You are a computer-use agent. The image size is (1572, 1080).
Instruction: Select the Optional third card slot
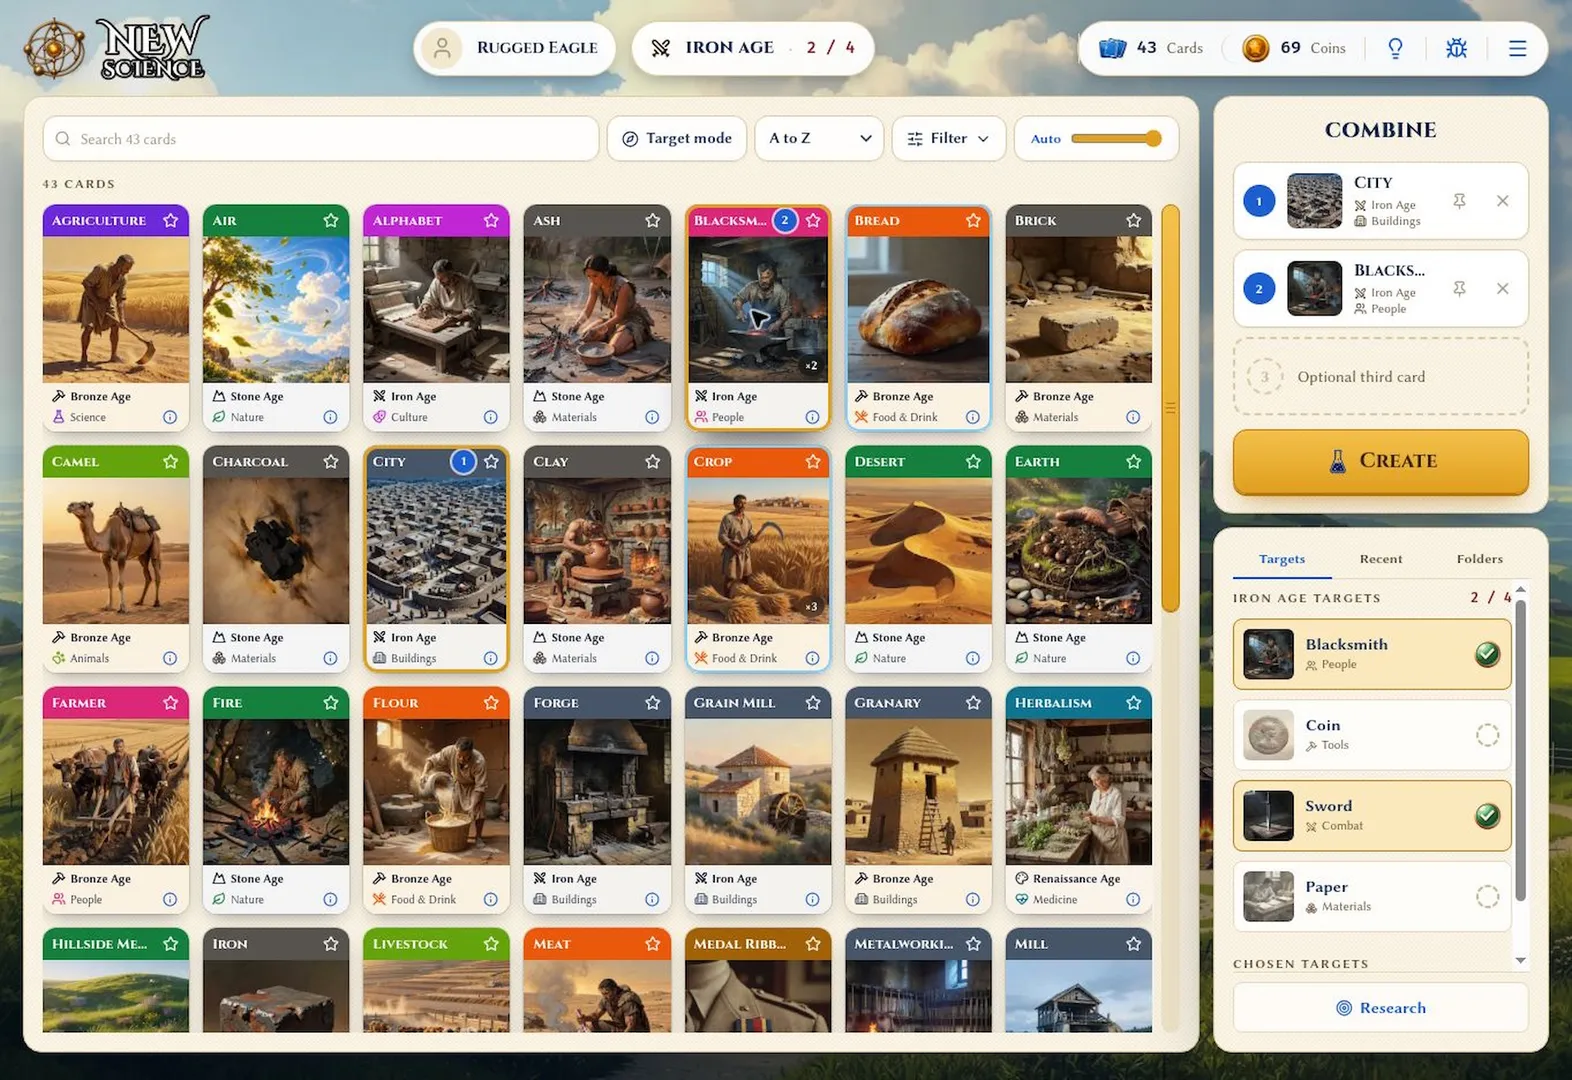(1381, 377)
